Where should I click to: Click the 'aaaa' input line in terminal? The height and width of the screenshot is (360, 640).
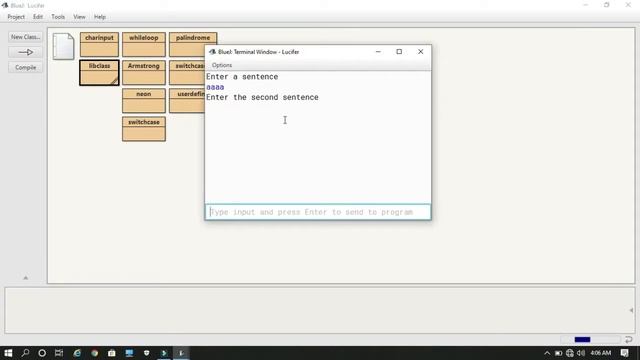coord(215,87)
